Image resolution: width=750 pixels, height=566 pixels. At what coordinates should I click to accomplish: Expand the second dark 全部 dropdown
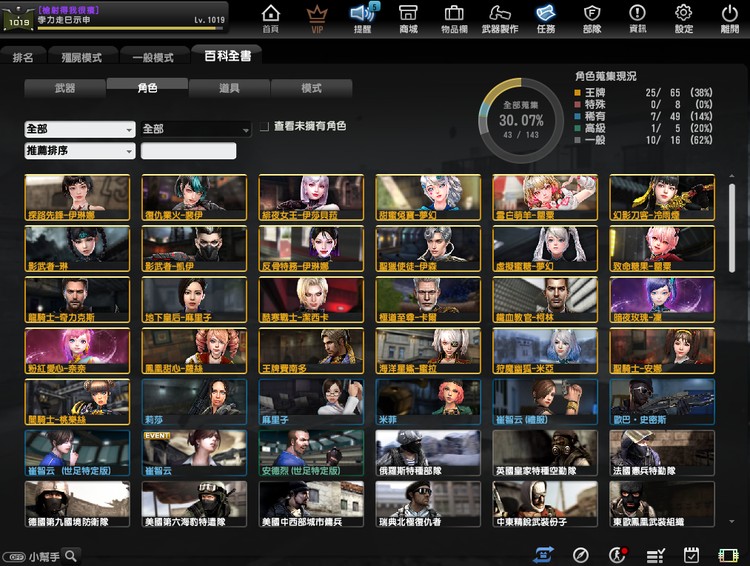click(x=196, y=129)
